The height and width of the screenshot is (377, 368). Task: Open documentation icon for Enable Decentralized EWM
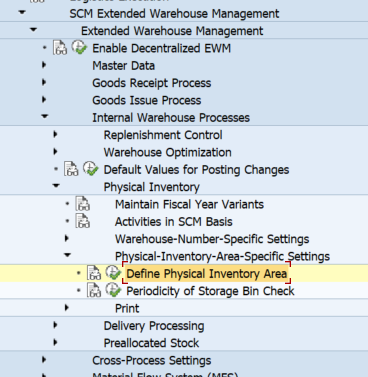coord(60,48)
